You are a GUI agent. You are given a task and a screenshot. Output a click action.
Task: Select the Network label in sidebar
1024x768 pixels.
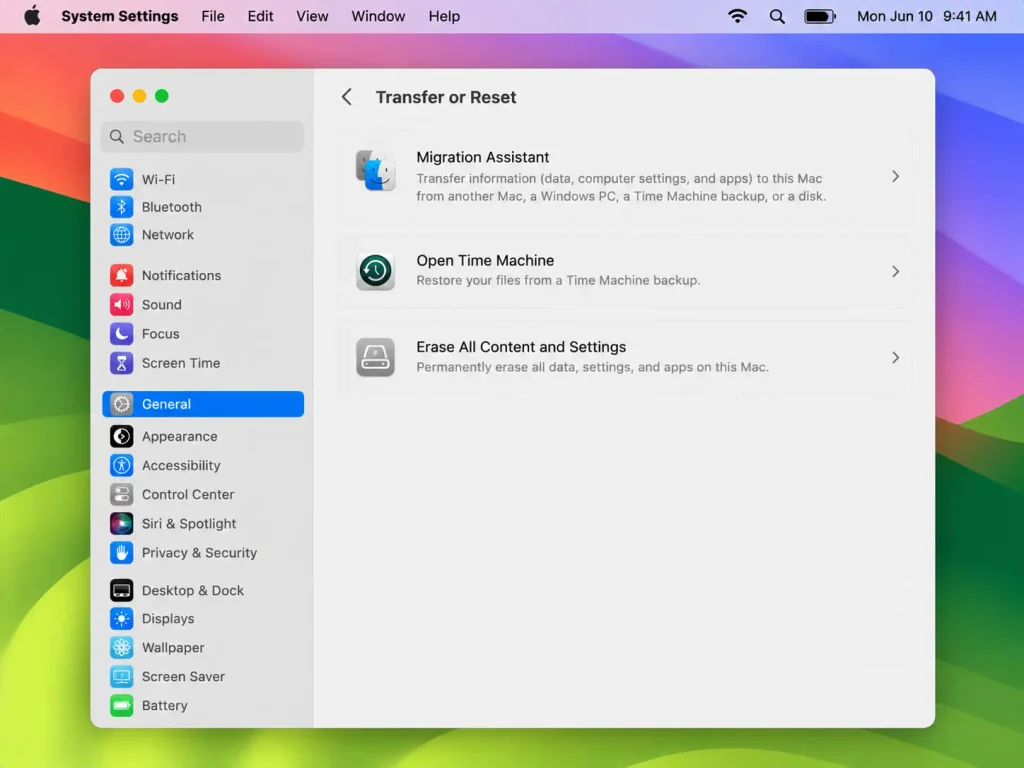(x=168, y=234)
